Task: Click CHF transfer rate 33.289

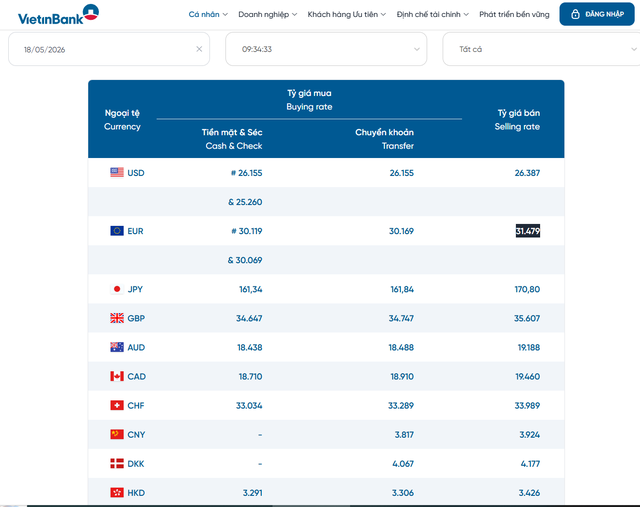Action: (x=401, y=405)
